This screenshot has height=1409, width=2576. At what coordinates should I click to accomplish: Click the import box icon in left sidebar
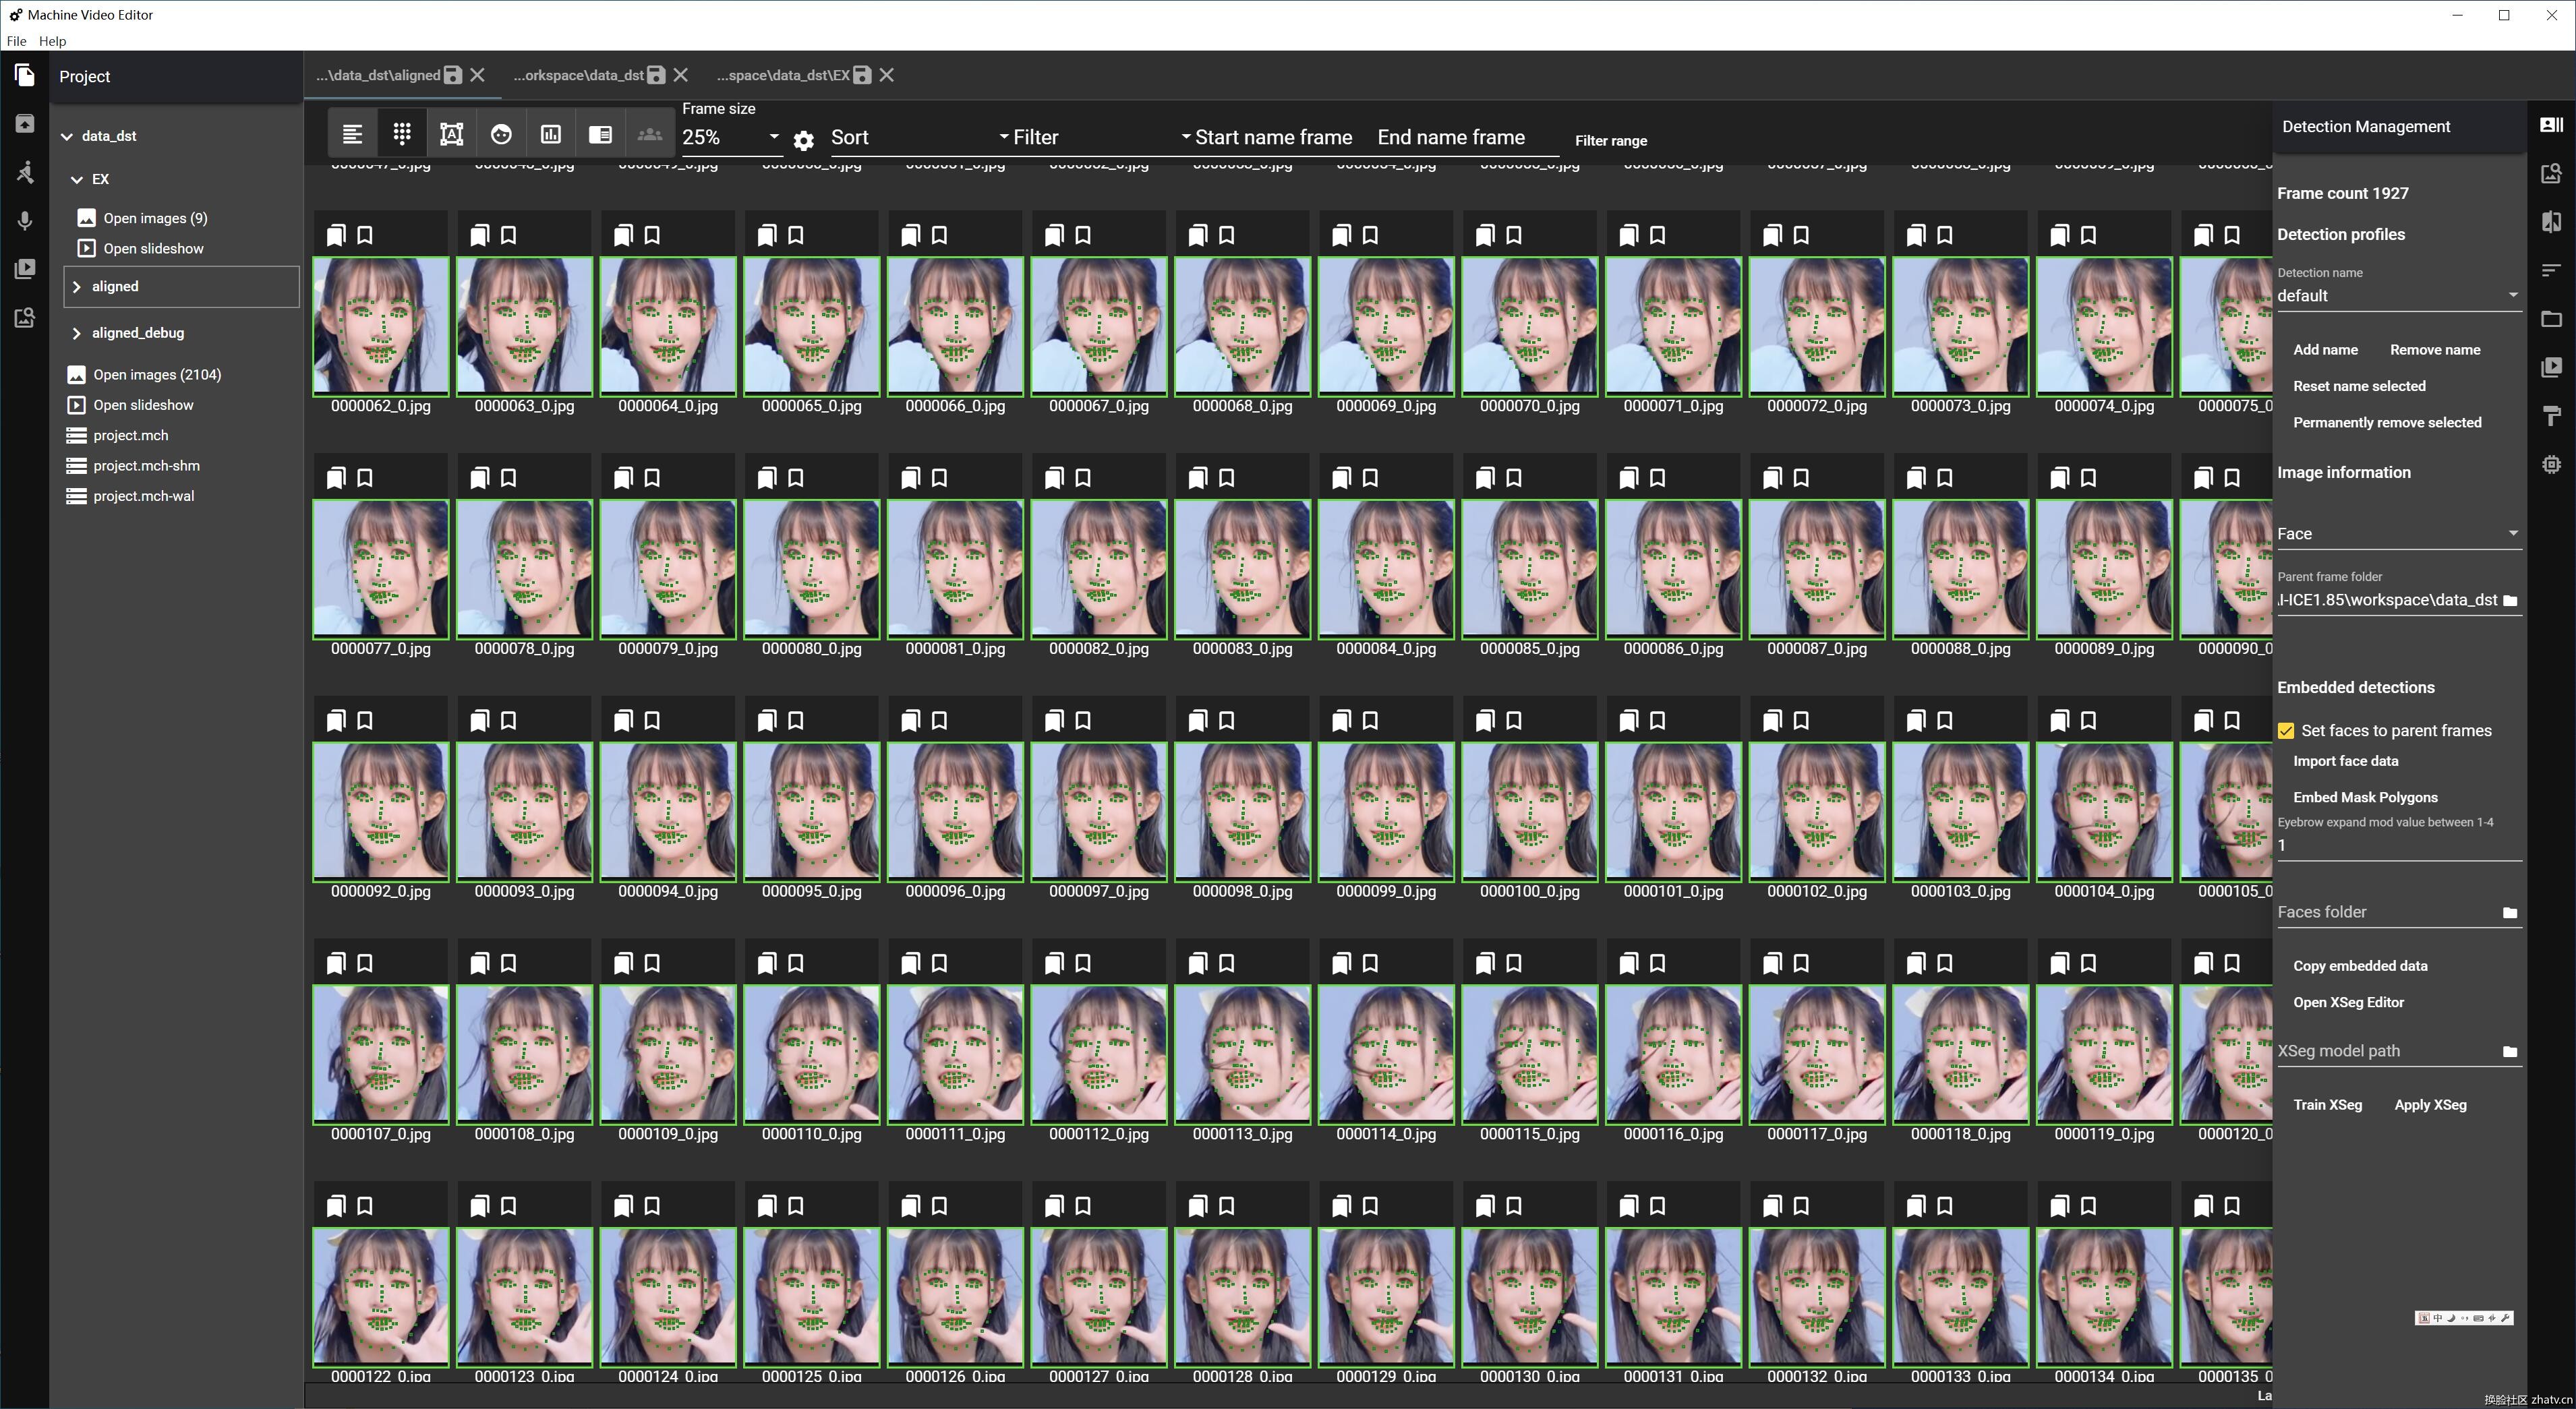(25, 124)
